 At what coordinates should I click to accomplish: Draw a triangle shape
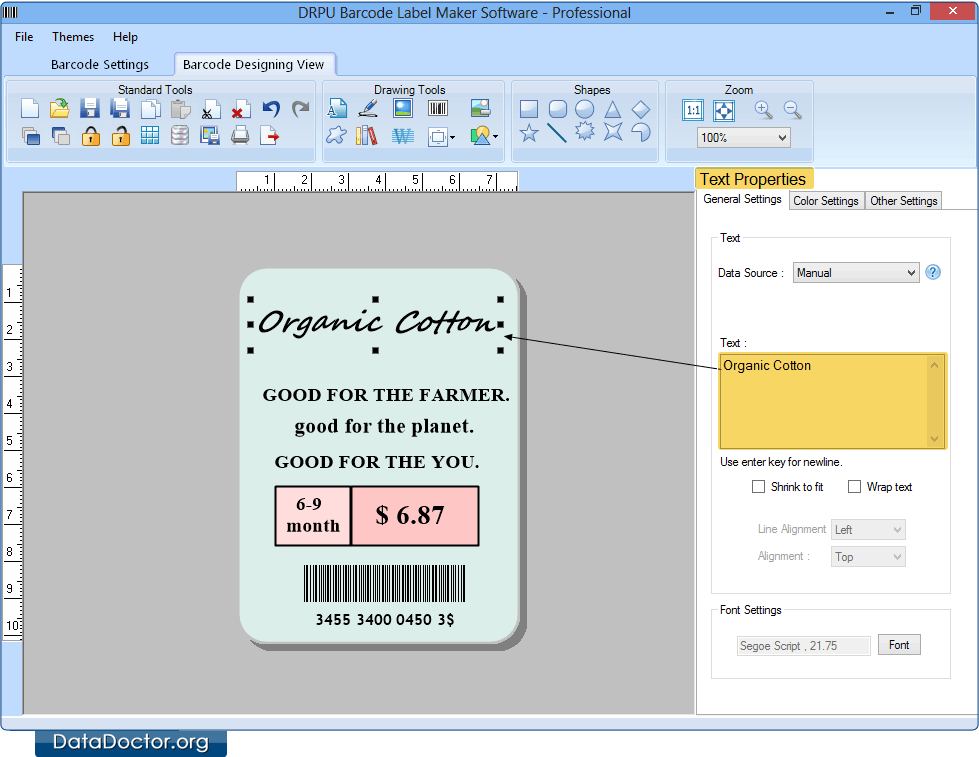pyautogui.click(x=612, y=109)
